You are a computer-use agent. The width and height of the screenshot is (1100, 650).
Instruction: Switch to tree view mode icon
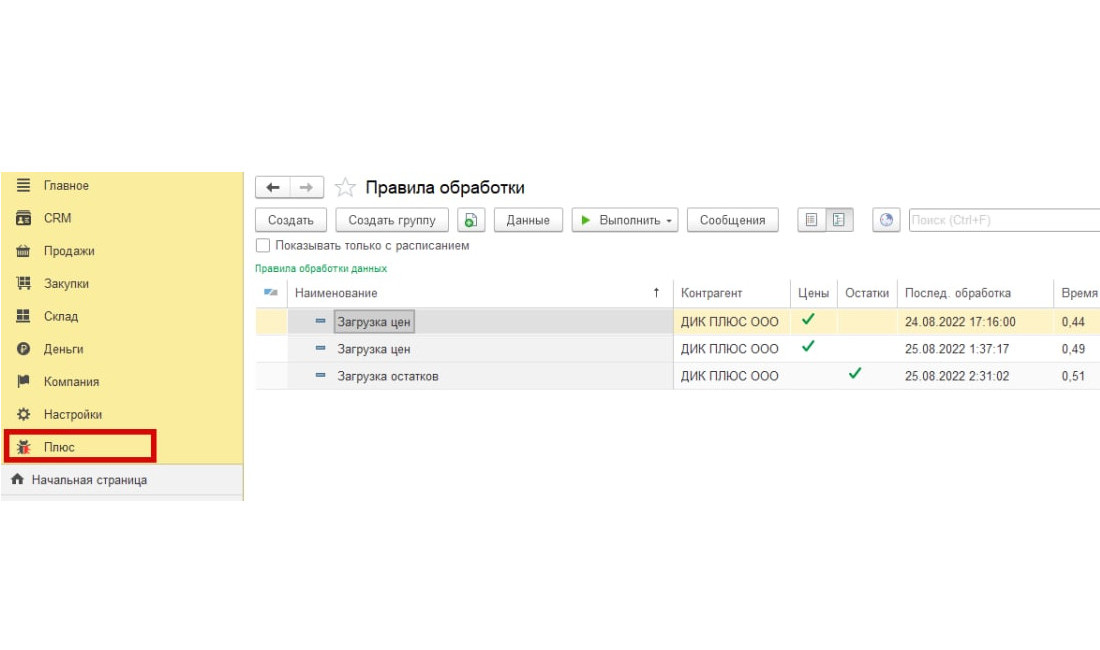coord(840,220)
